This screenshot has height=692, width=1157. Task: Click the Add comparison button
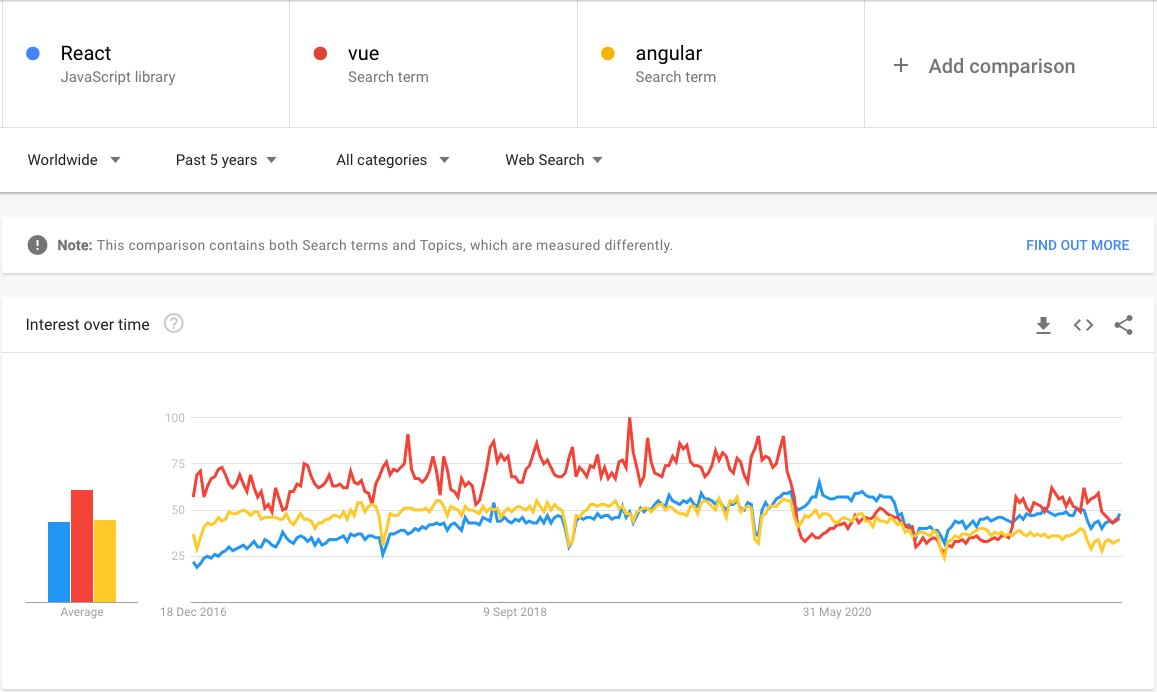(x=1001, y=66)
